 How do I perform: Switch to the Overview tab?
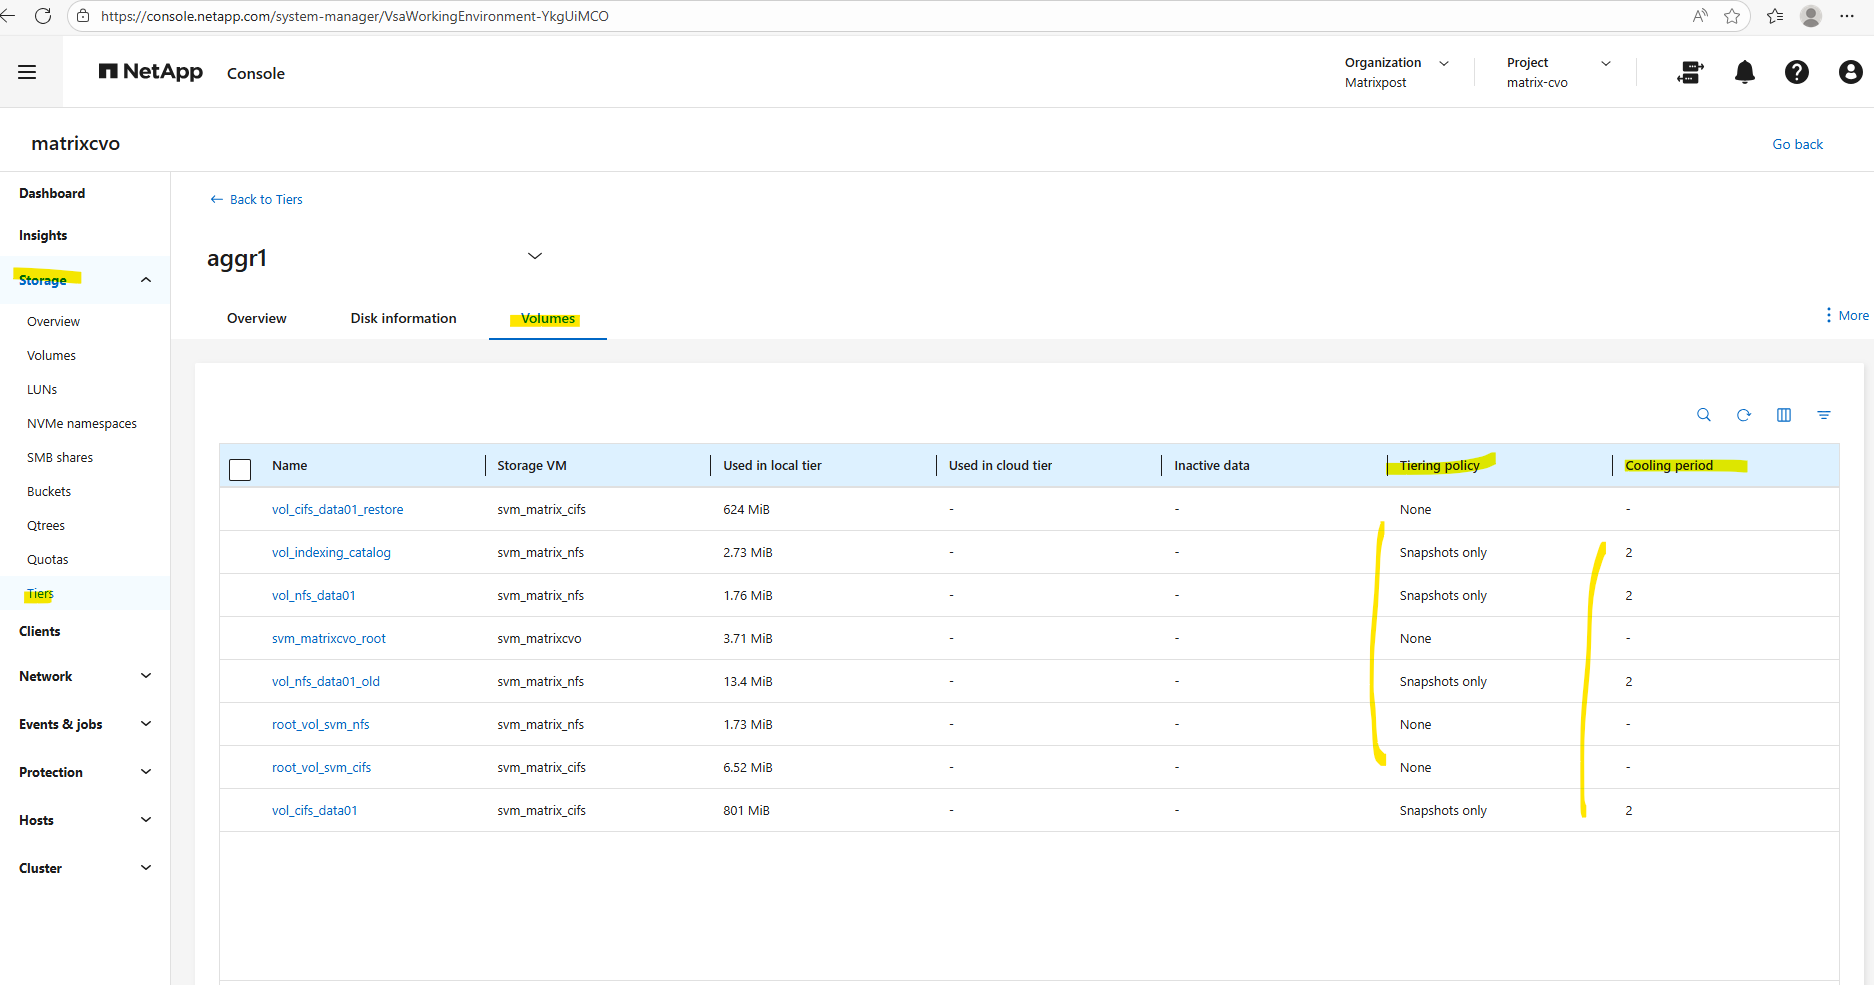point(256,318)
